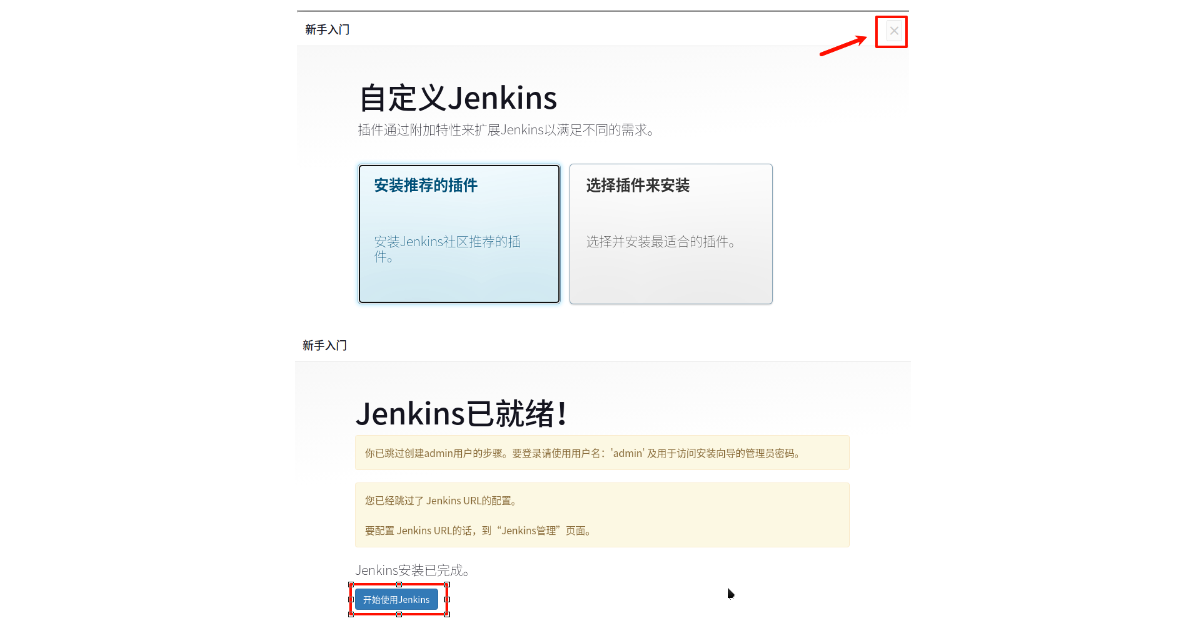Click 选择并安装最适合的插件 description text
Viewport: 1200px width, 635px height.
(661, 242)
